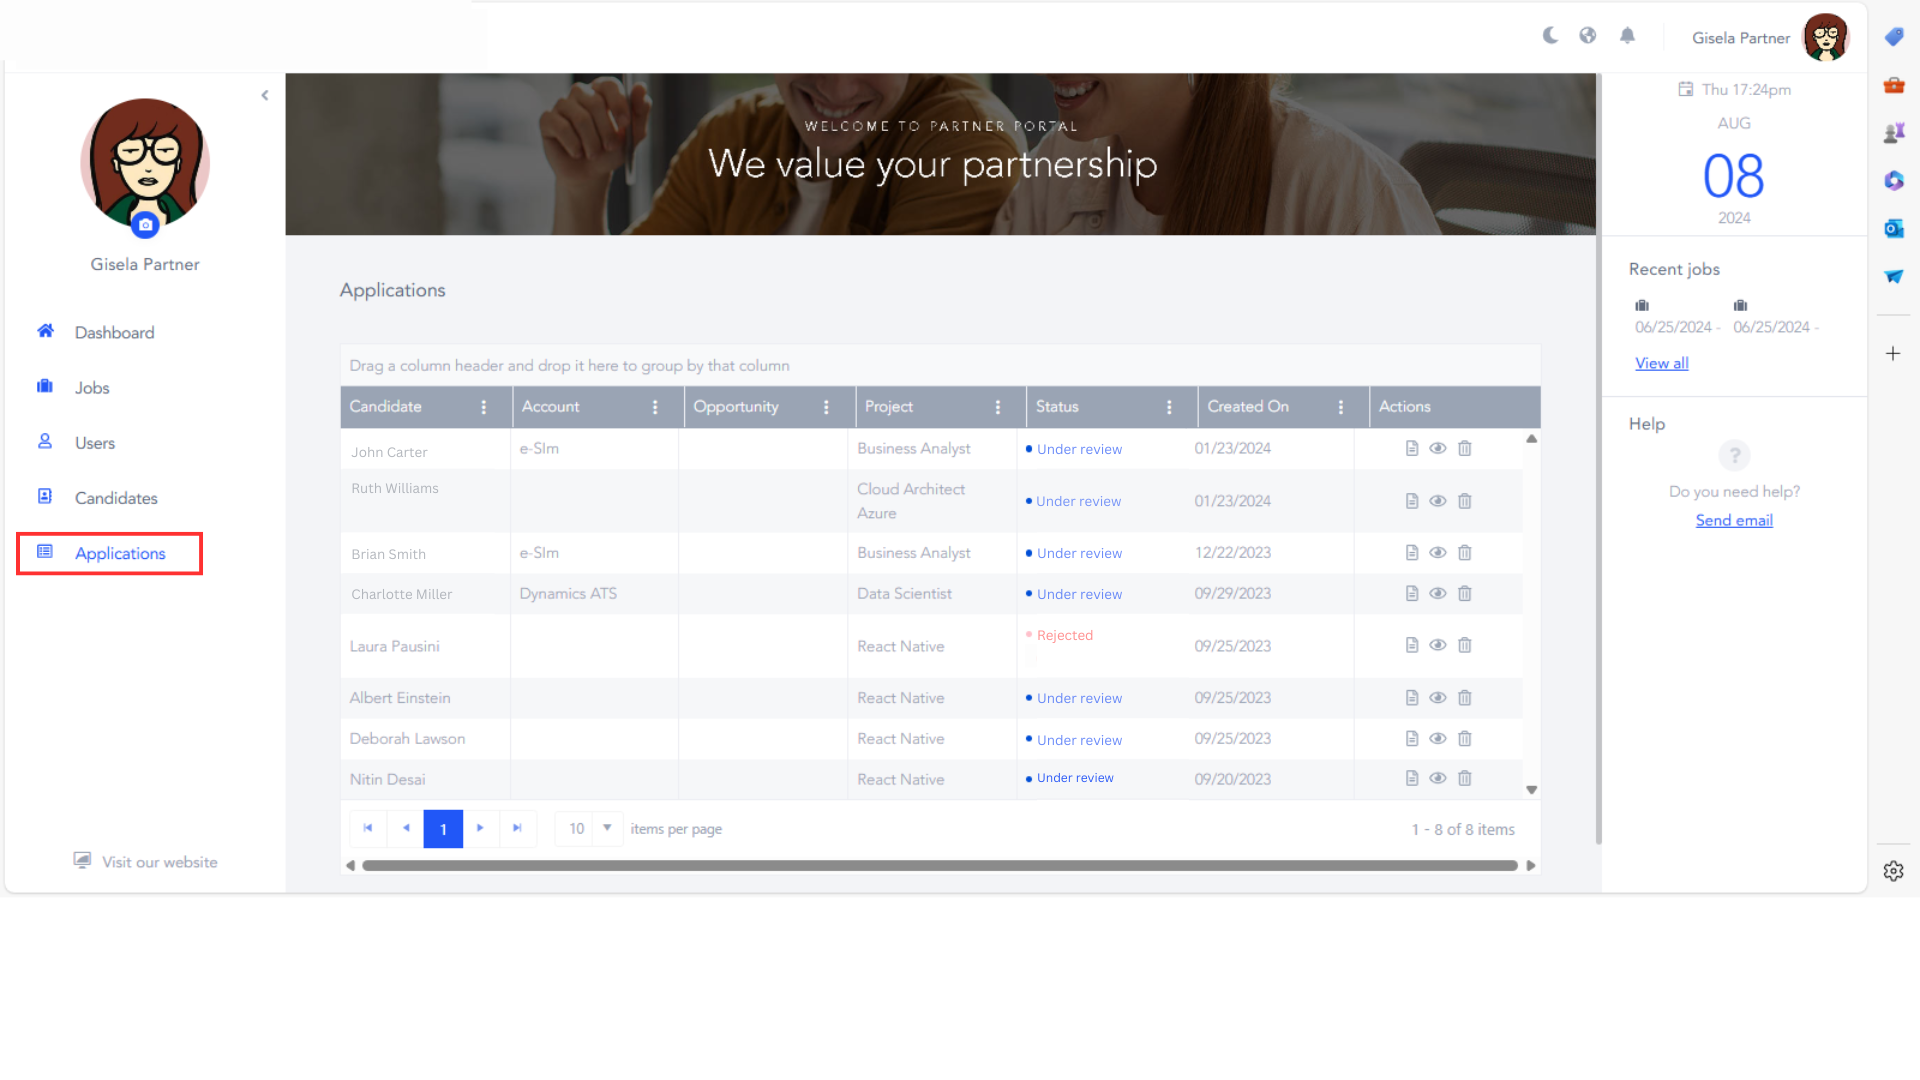Viewport: 1920px width, 1080px height.
Task: Open browser sidebar Outlook icon
Action: point(1894,229)
